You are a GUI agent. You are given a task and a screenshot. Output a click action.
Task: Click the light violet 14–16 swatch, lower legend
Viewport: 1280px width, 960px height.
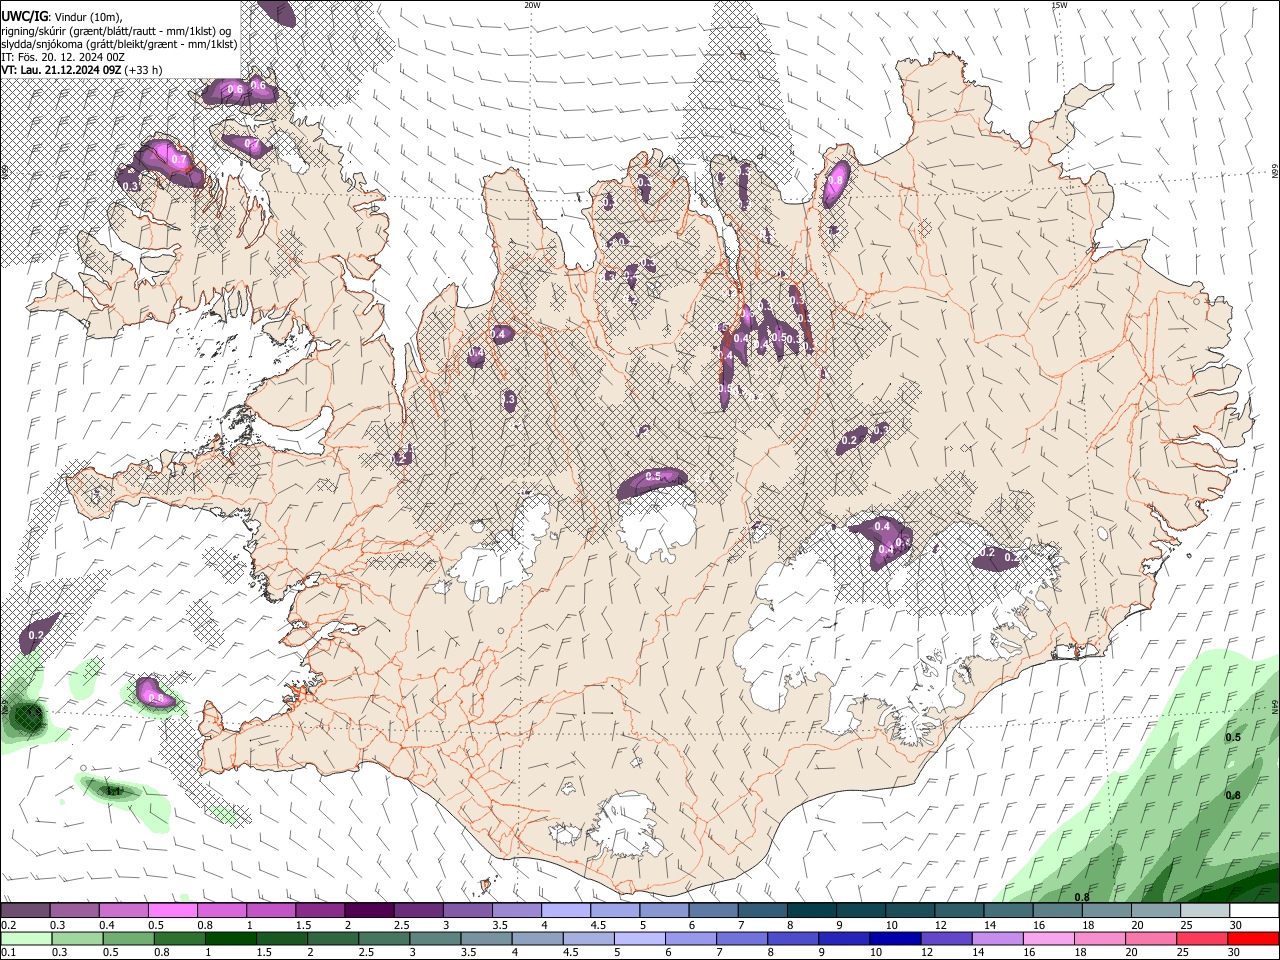coord(997,938)
